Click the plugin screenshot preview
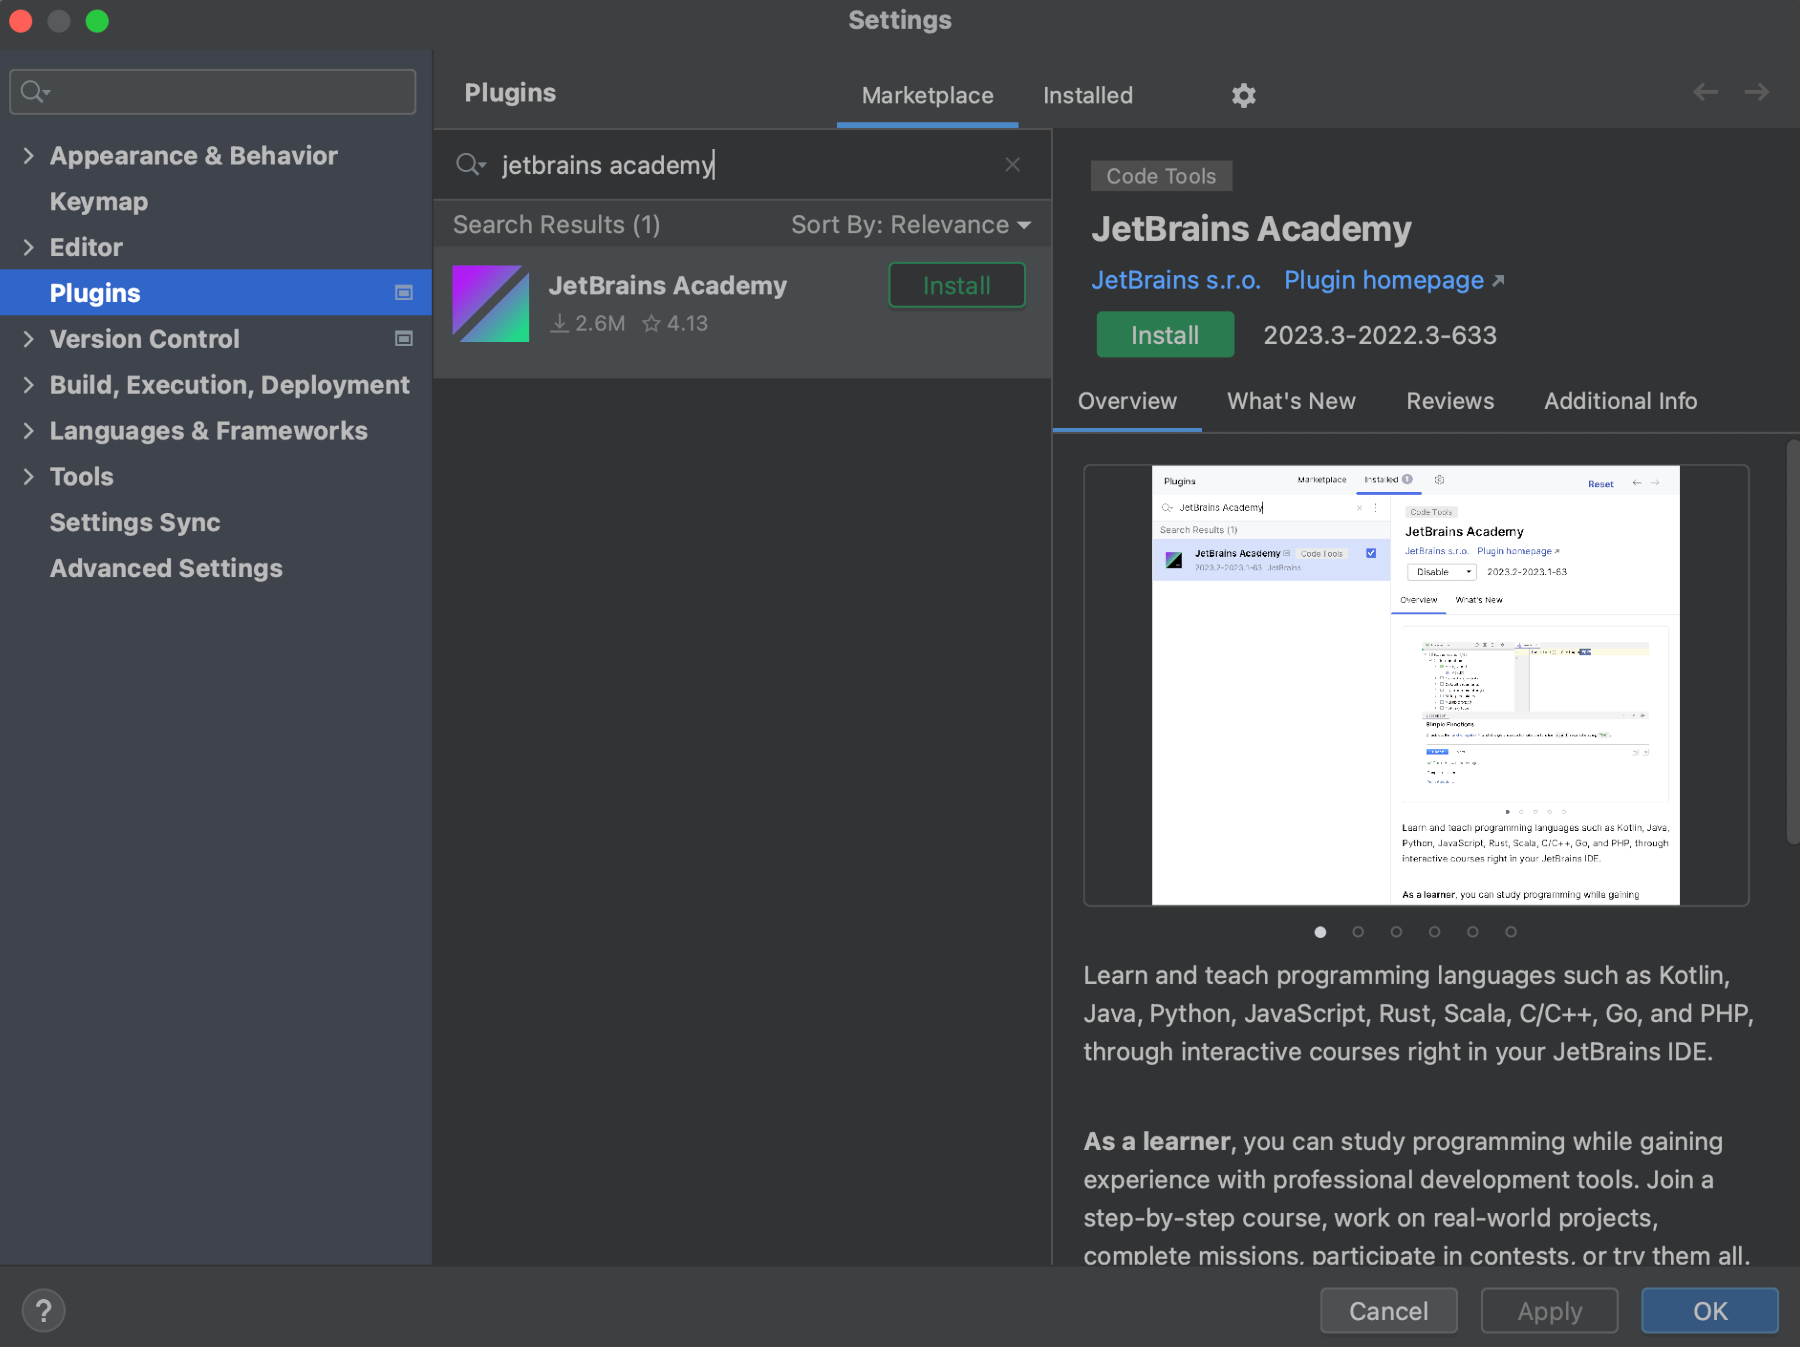The height and width of the screenshot is (1347, 1800). 1420,684
